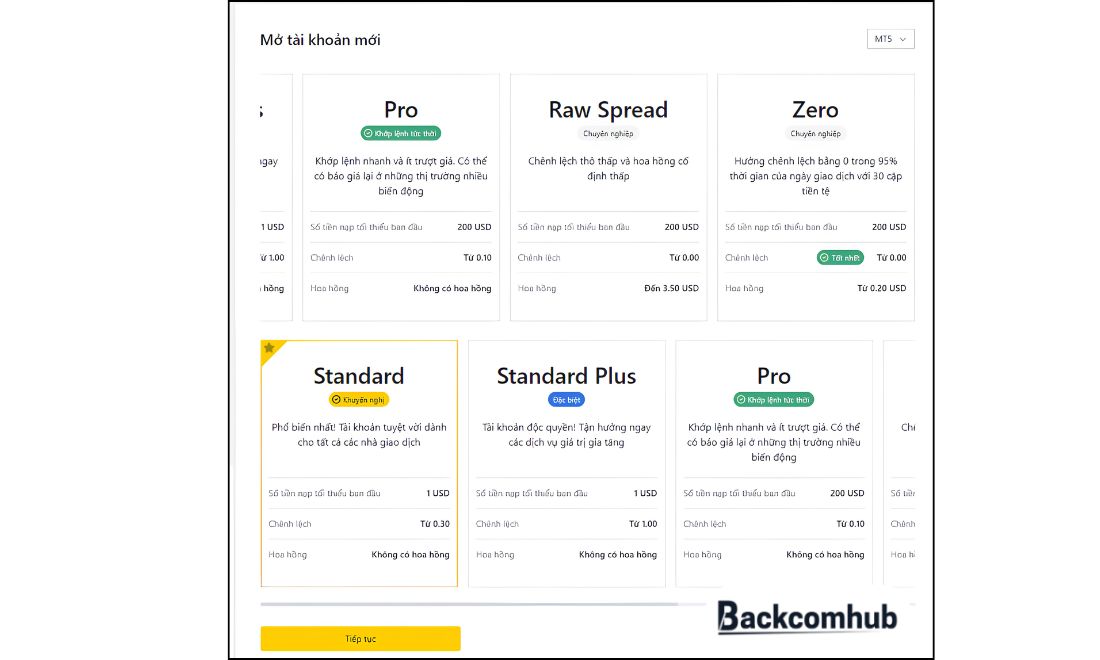Click the bottom Pro card's Khớp lệnh tức thời badge
The width and height of the screenshot is (1100, 660).
(774, 400)
